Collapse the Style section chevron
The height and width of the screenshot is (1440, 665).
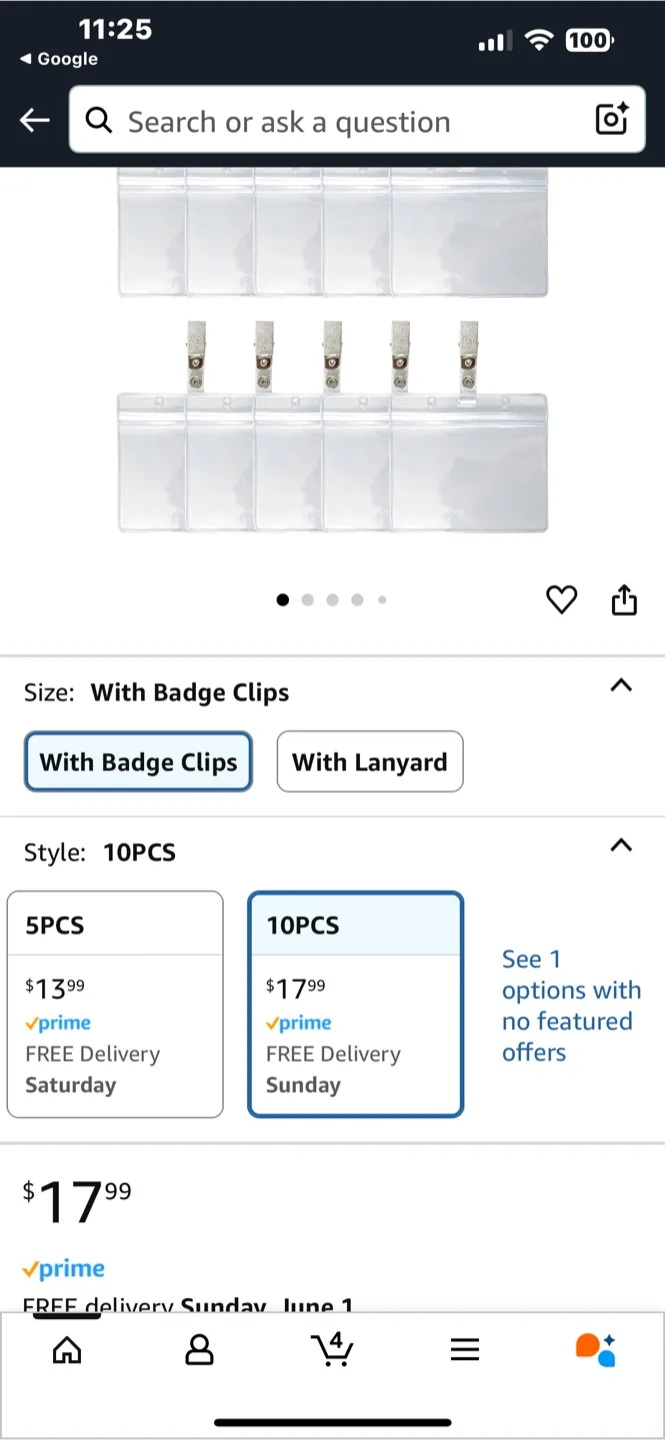[621, 846]
